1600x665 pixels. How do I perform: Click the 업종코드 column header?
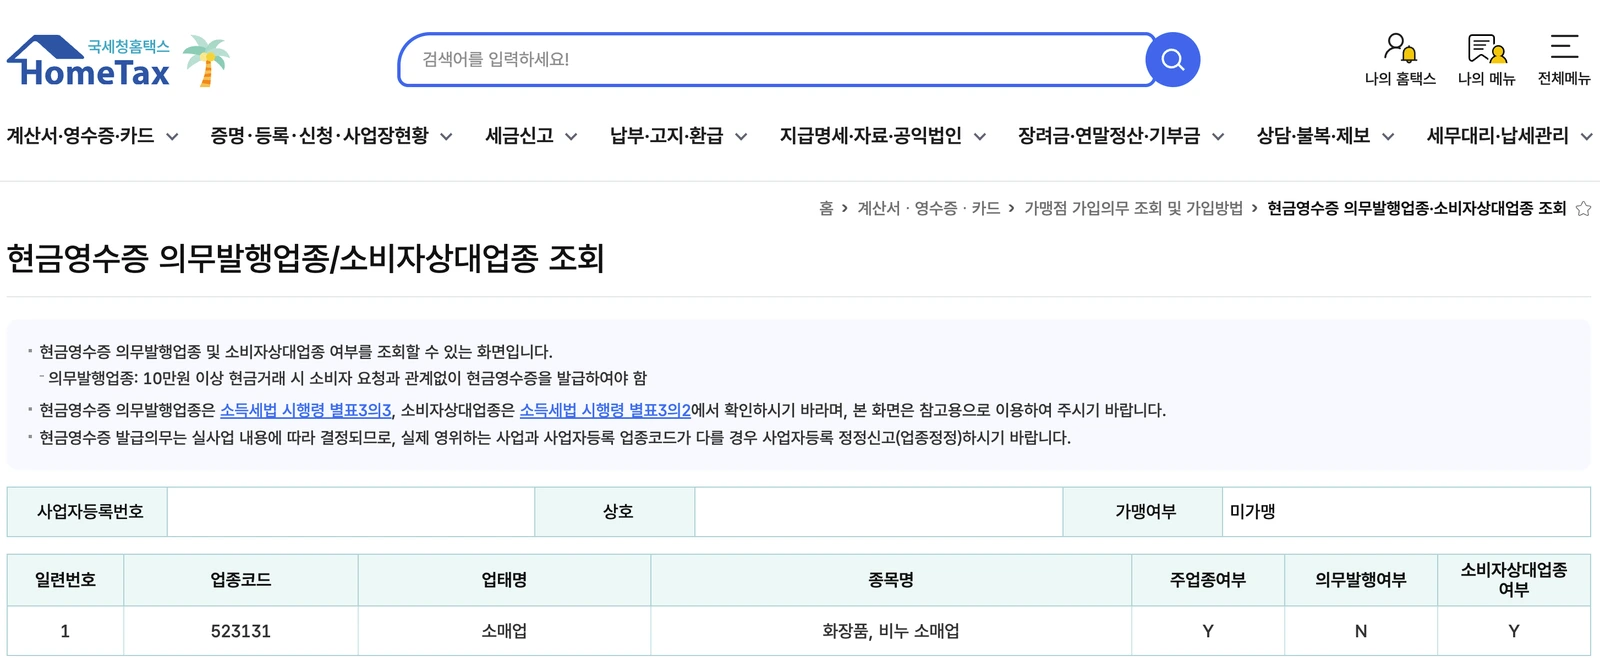click(x=241, y=580)
